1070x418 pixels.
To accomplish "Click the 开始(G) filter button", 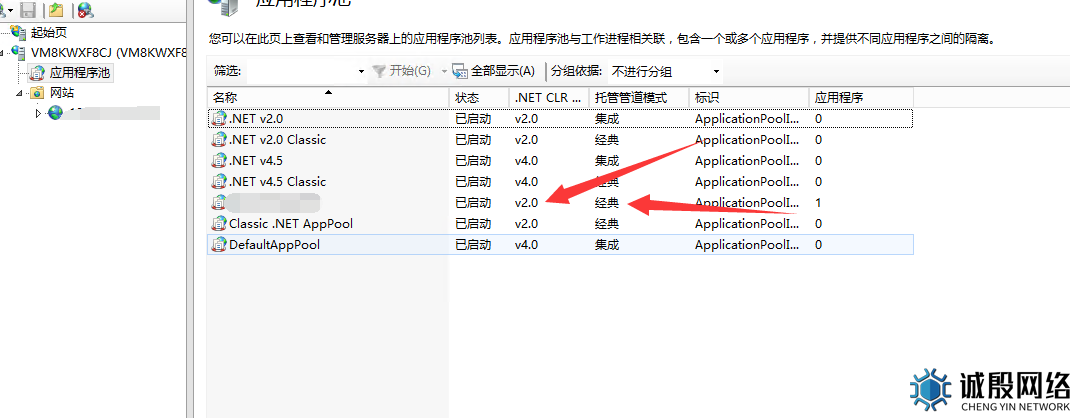I will (401, 71).
